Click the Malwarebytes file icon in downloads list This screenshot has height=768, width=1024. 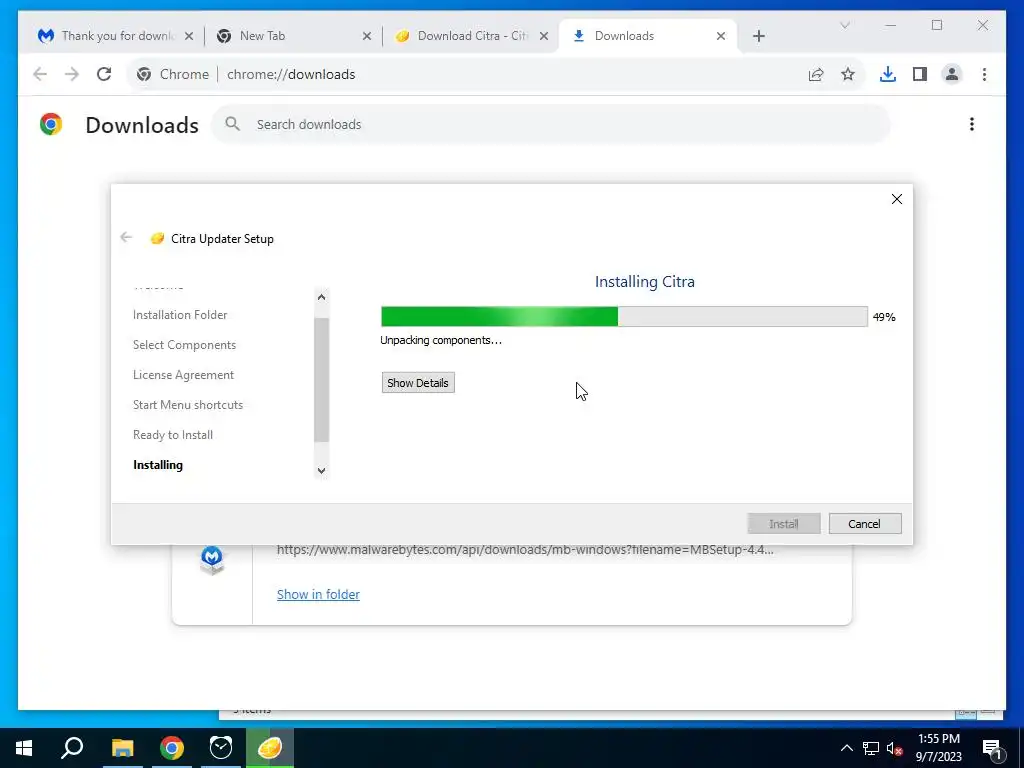[212, 560]
